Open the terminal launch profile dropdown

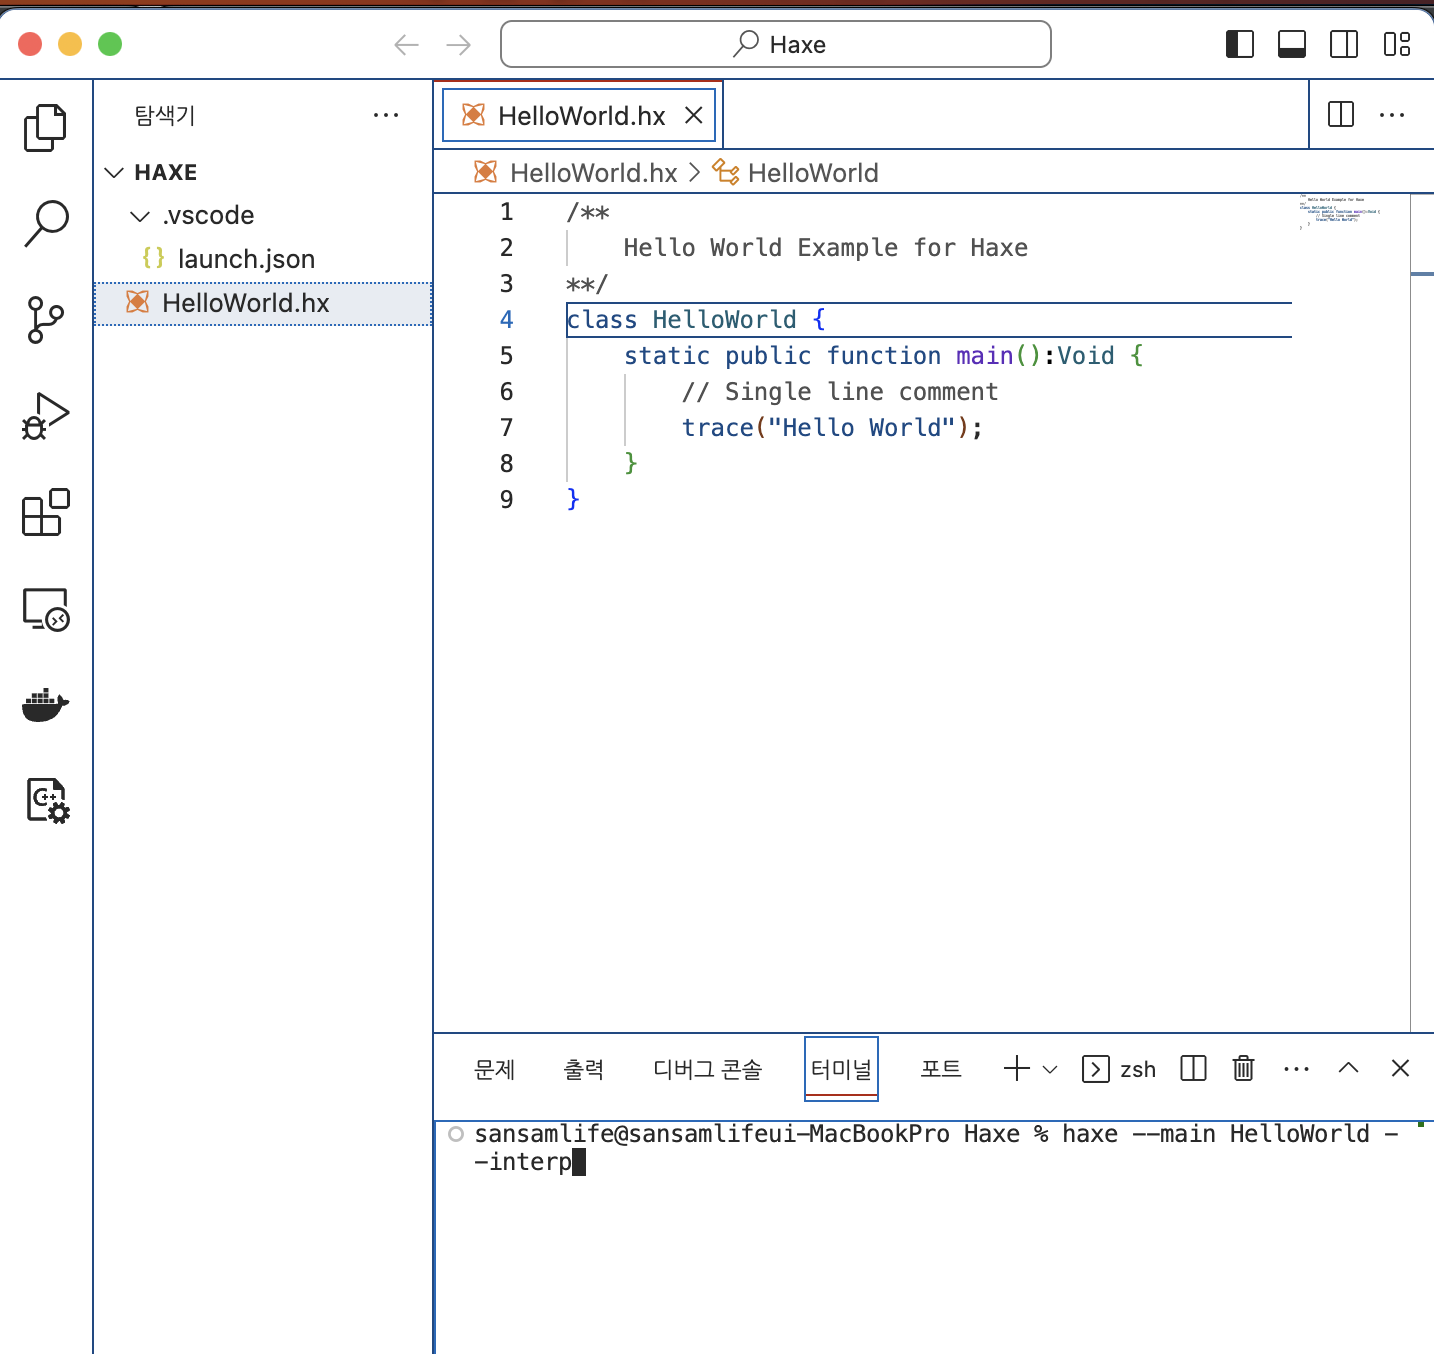point(1050,1069)
